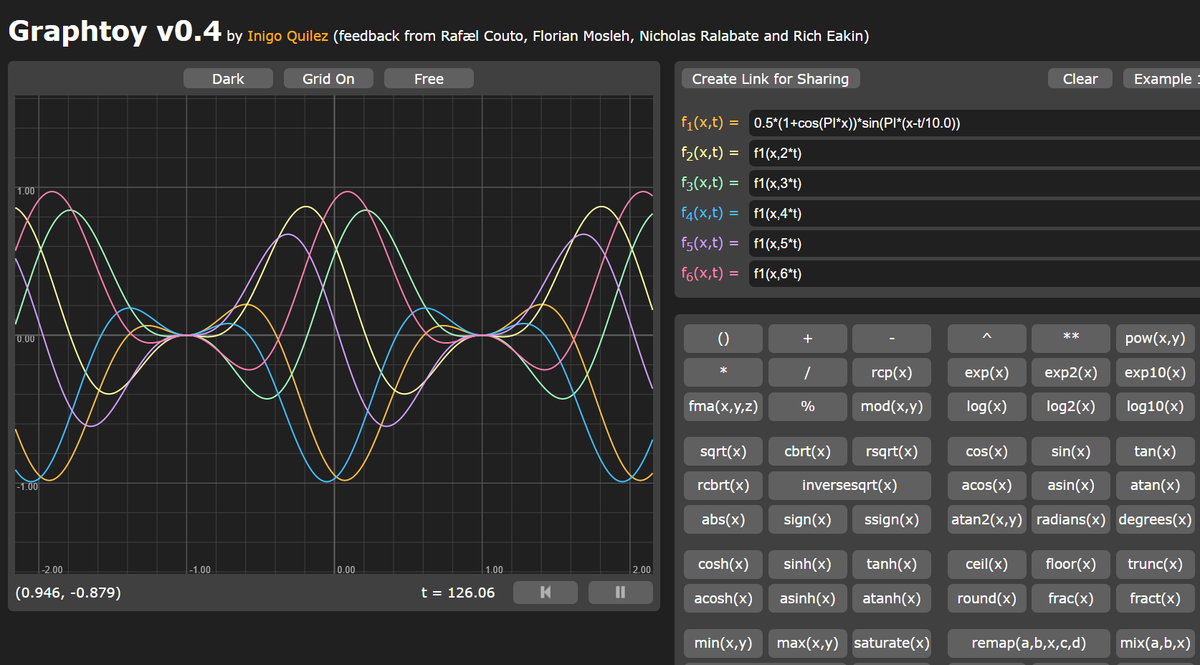Insert ssign(x) function
The image size is (1200, 665).
(891, 519)
